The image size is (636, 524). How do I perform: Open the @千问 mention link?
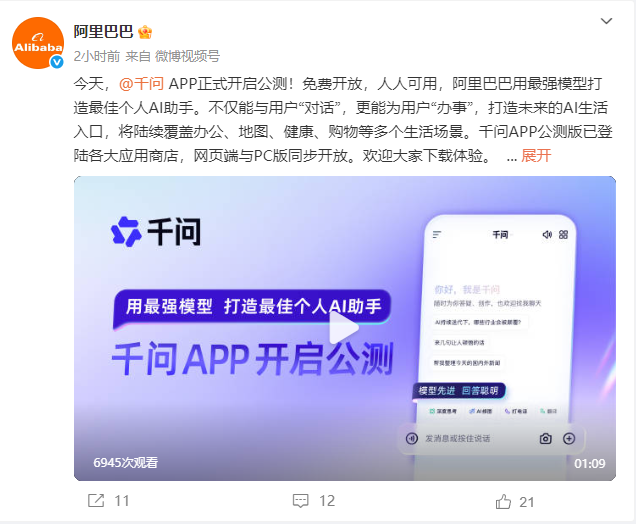[x=142, y=84]
